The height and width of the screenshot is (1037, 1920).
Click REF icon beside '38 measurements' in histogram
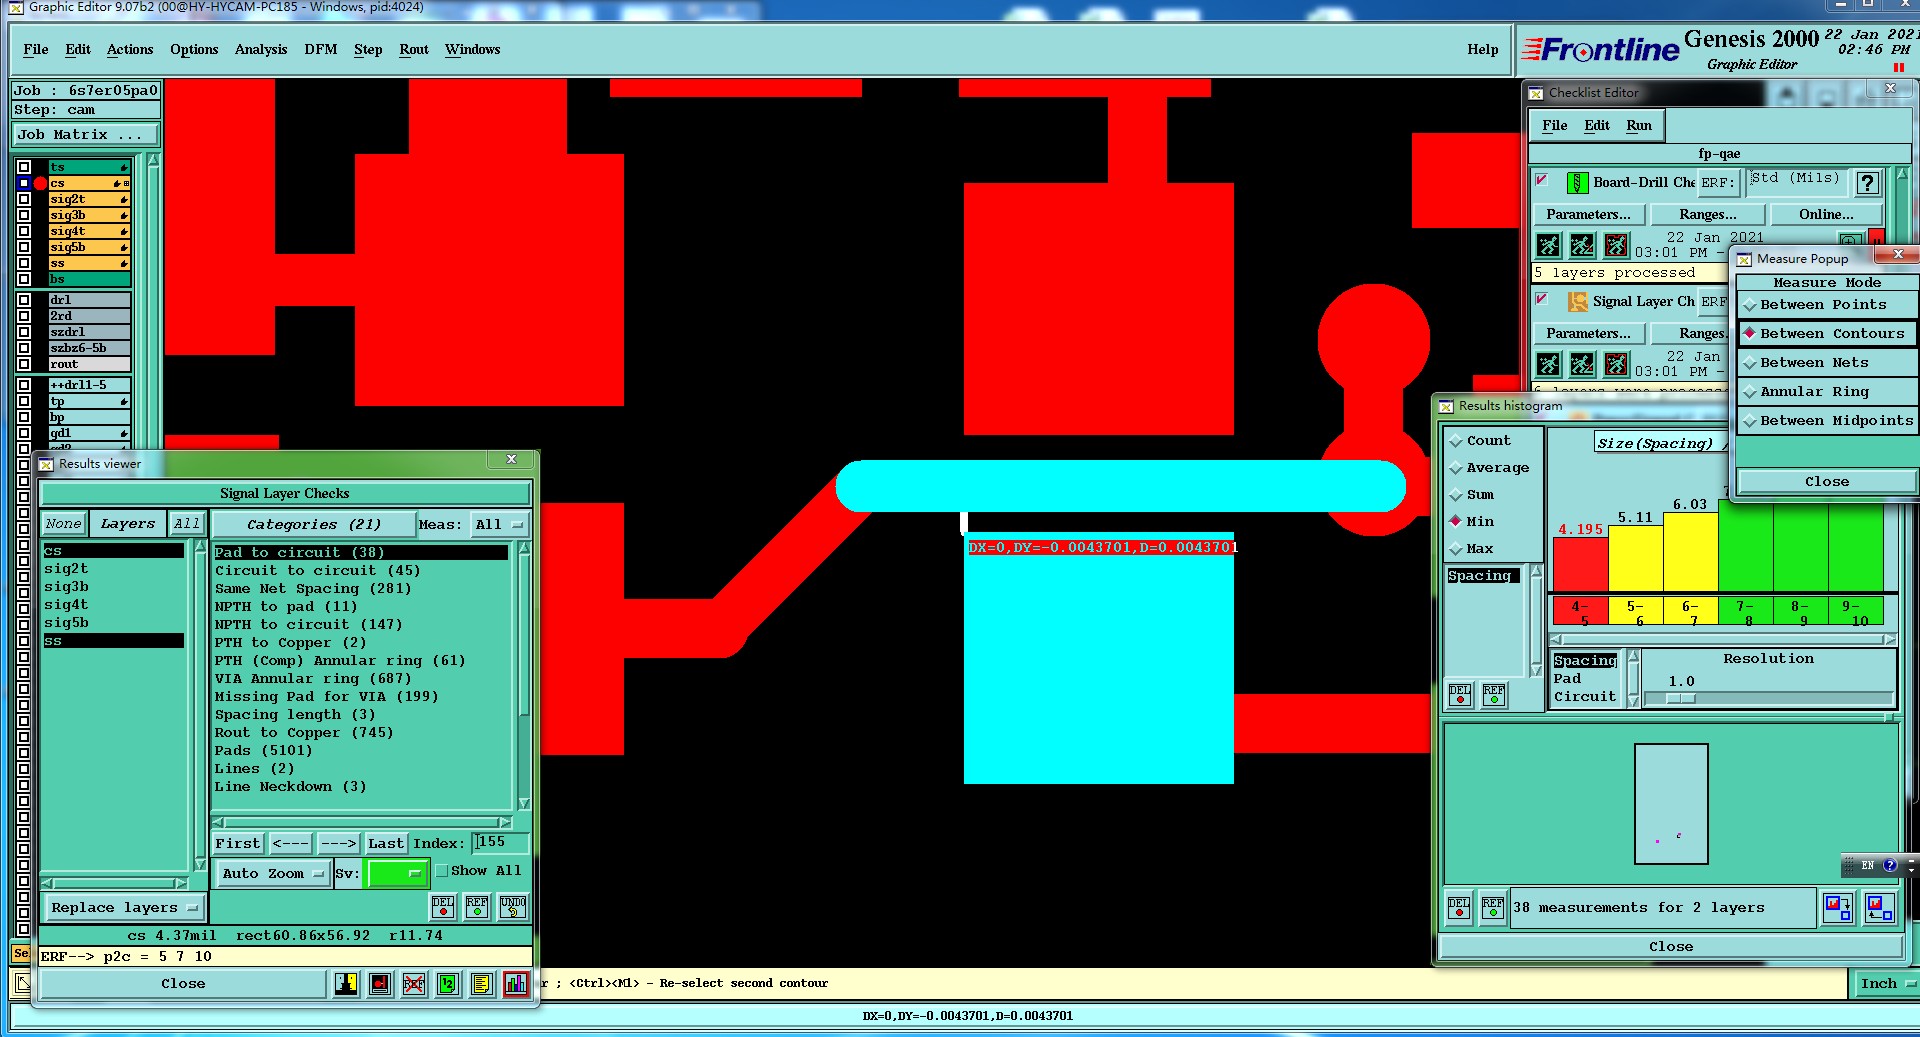1492,908
